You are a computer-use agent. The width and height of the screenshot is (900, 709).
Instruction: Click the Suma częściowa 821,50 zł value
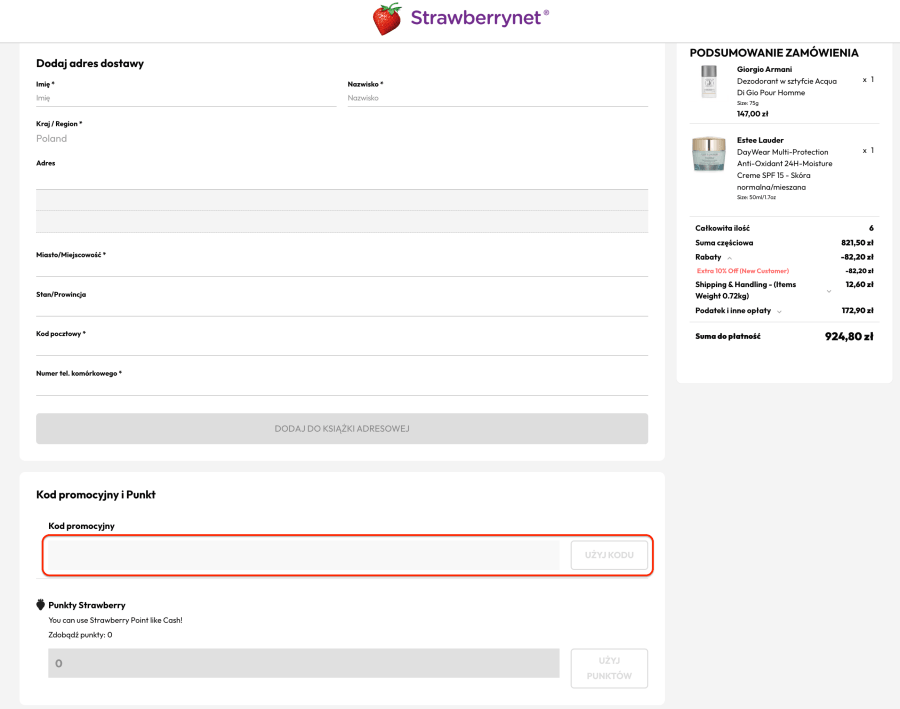[857, 243]
